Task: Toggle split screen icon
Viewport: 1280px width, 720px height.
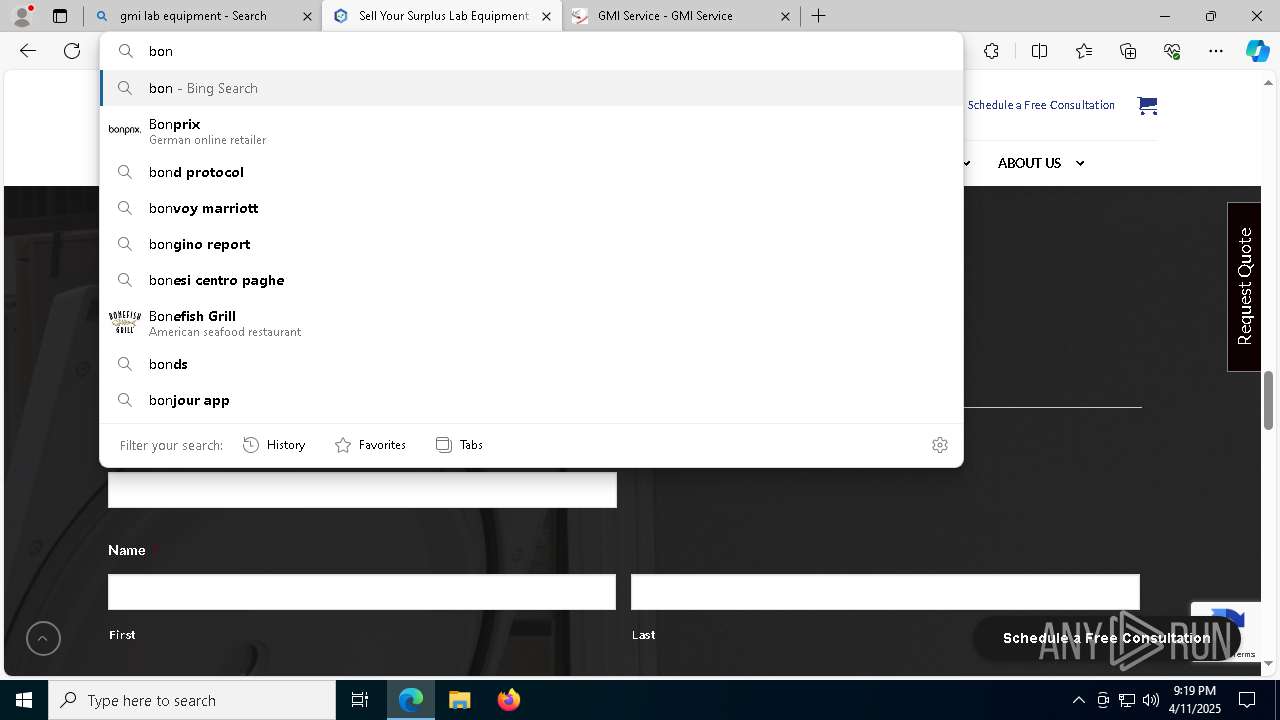Action: click(x=1039, y=51)
